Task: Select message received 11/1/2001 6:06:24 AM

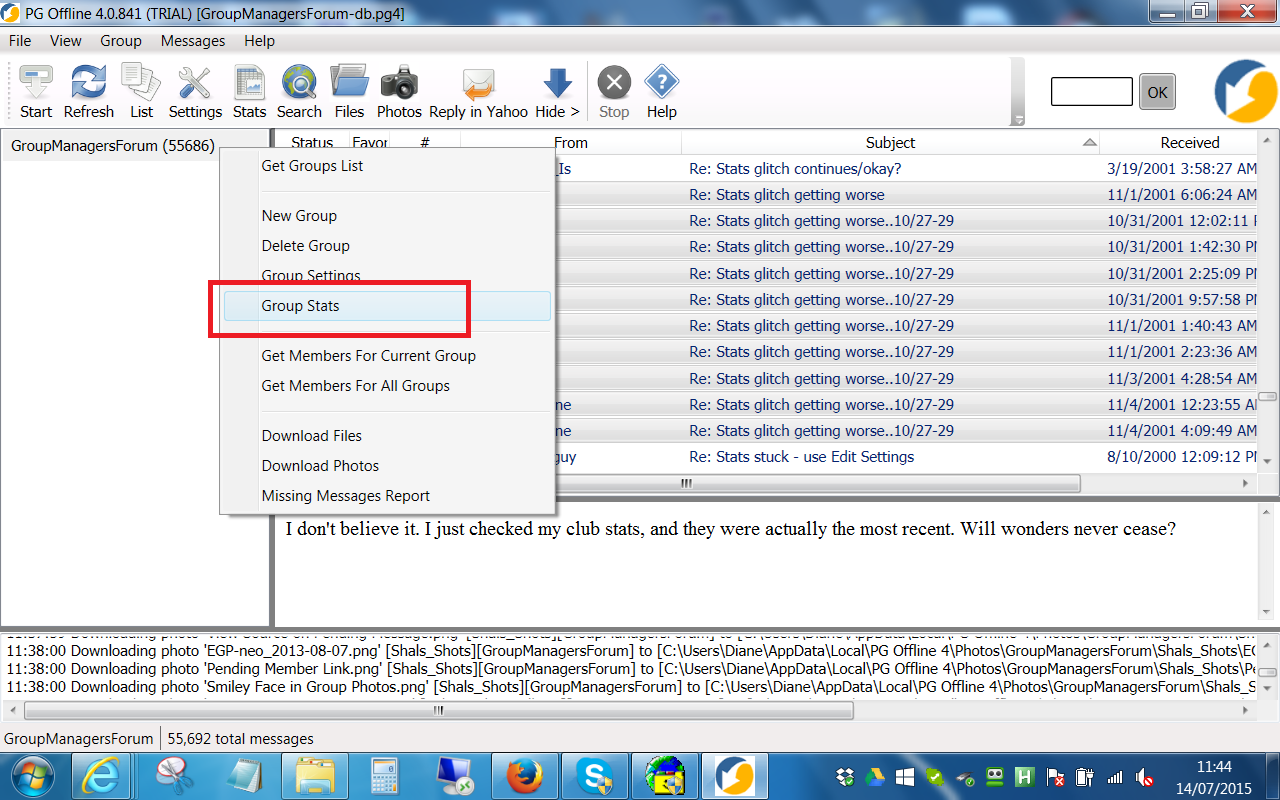Action: [1182, 195]
